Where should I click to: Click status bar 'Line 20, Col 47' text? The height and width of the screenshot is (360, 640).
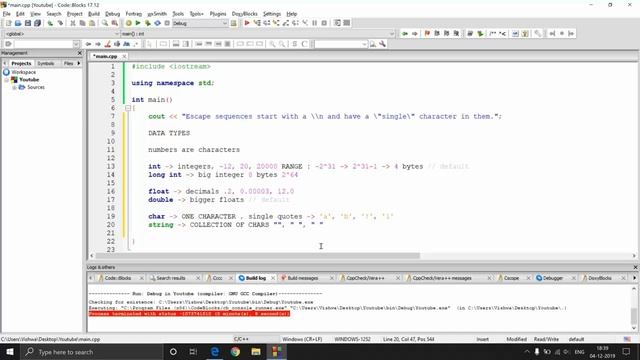(x=408, y=339)
